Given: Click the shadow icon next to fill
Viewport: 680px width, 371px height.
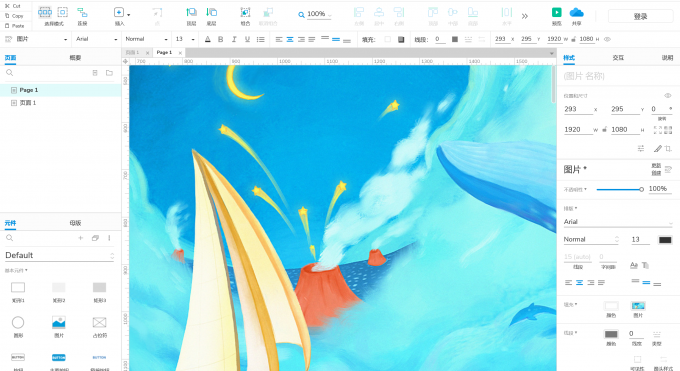Looking at the screenshot, I should (x=401, y=39).
